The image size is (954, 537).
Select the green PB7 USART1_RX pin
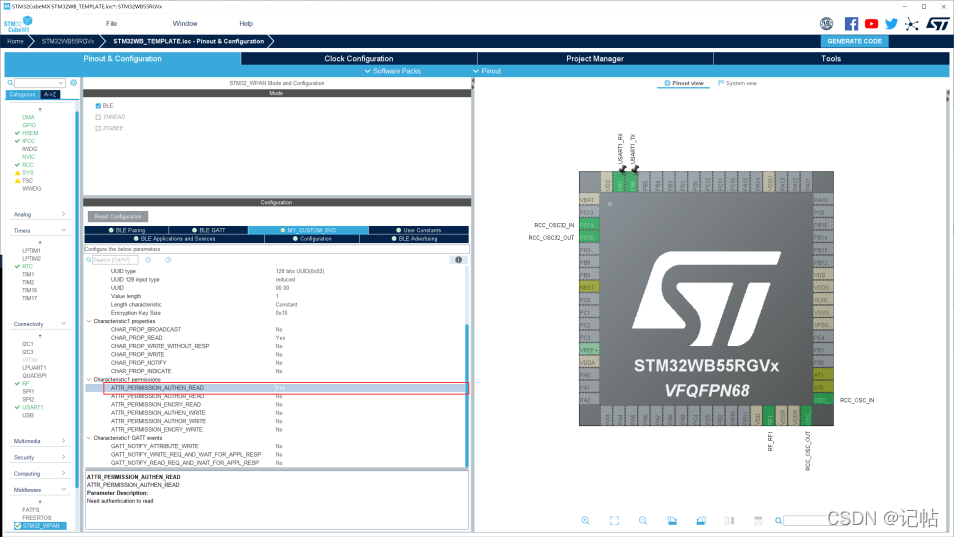619,182
